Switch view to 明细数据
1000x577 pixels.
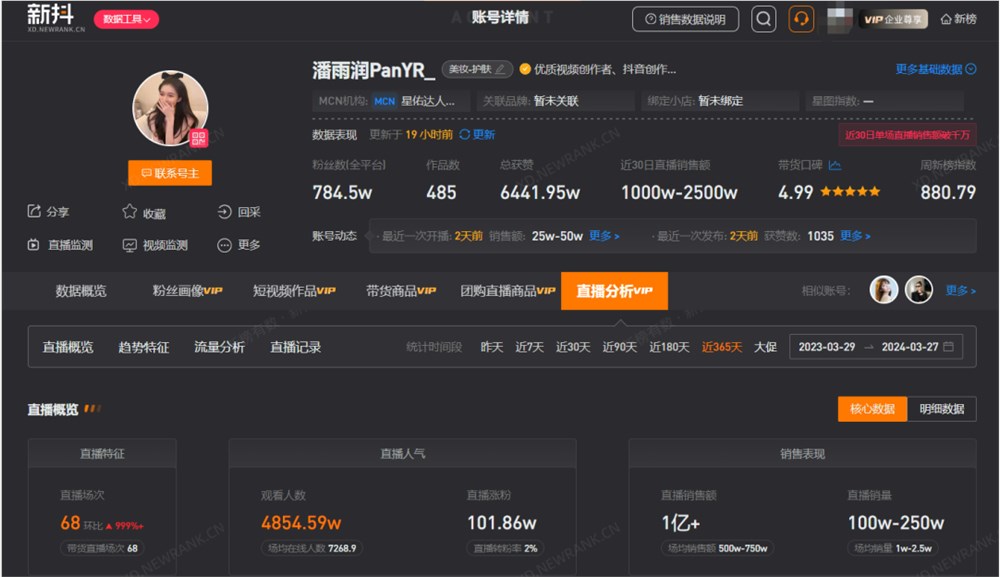(x=940, y=409)
